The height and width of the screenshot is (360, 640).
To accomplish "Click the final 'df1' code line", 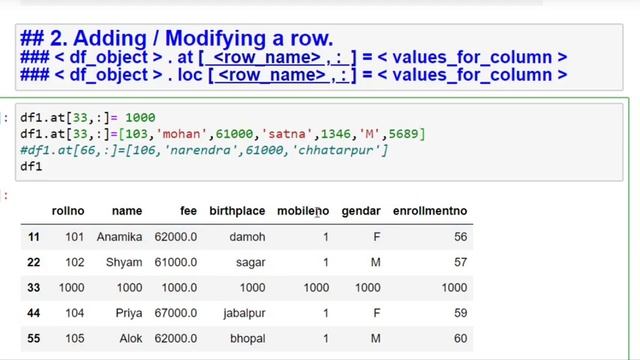I will (31, 167).
